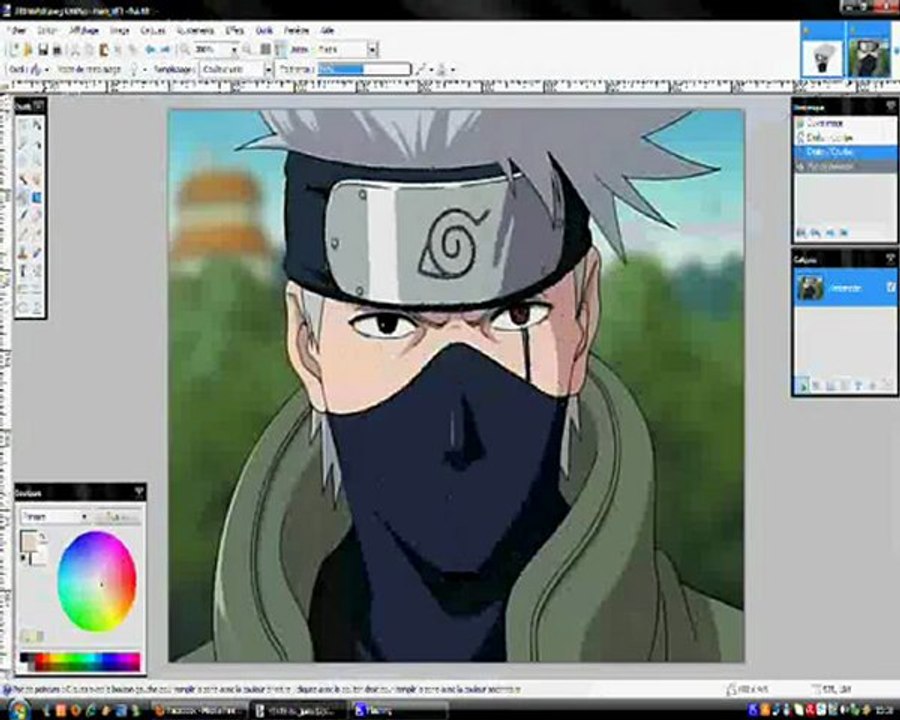The image size is (900, 720).
Task: Open the units dropdown next to Unités
Action: tap(373, 50)
